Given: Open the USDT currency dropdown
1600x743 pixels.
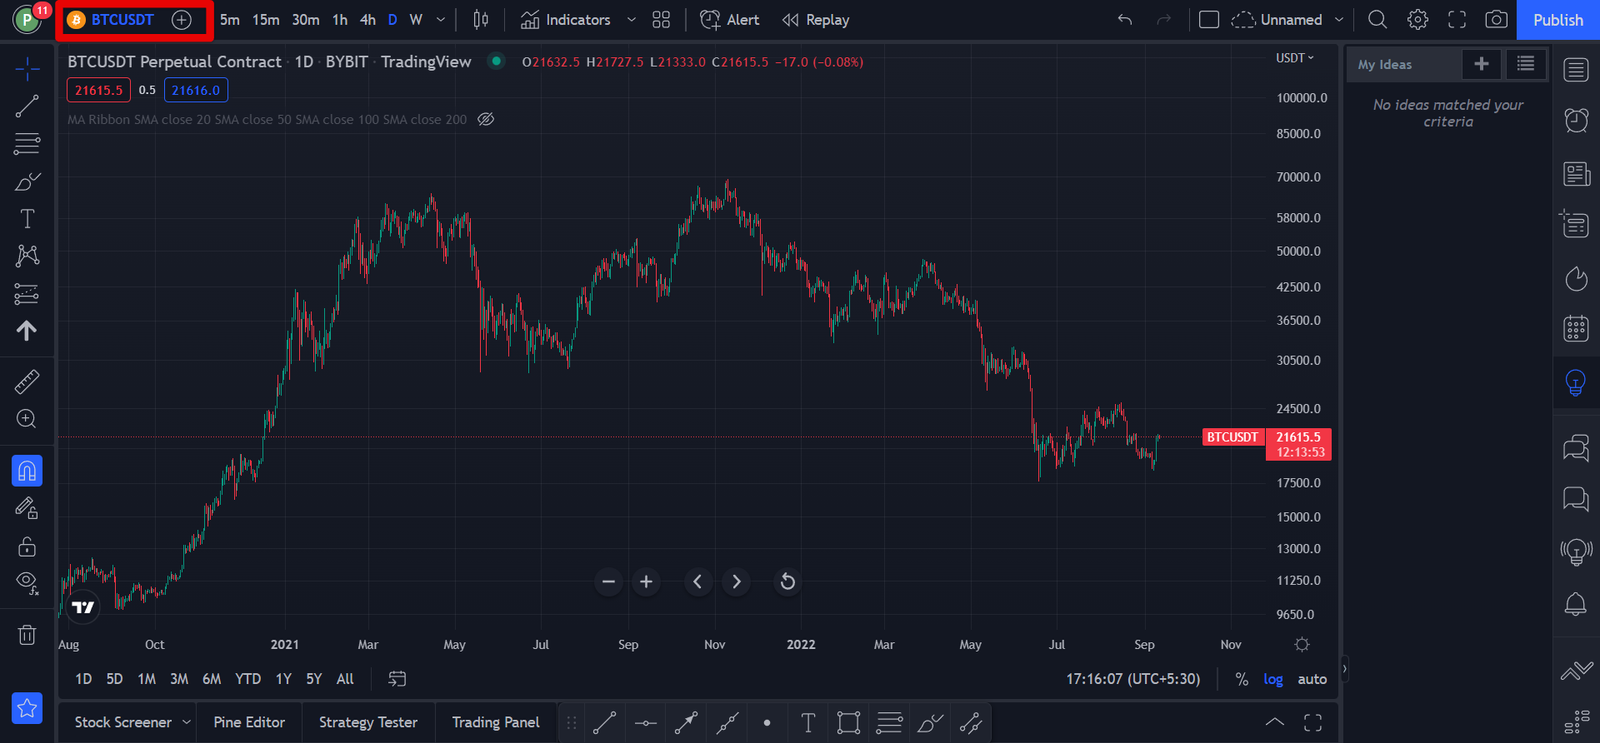Looking at the screenshot, I should pos(1295,58).
